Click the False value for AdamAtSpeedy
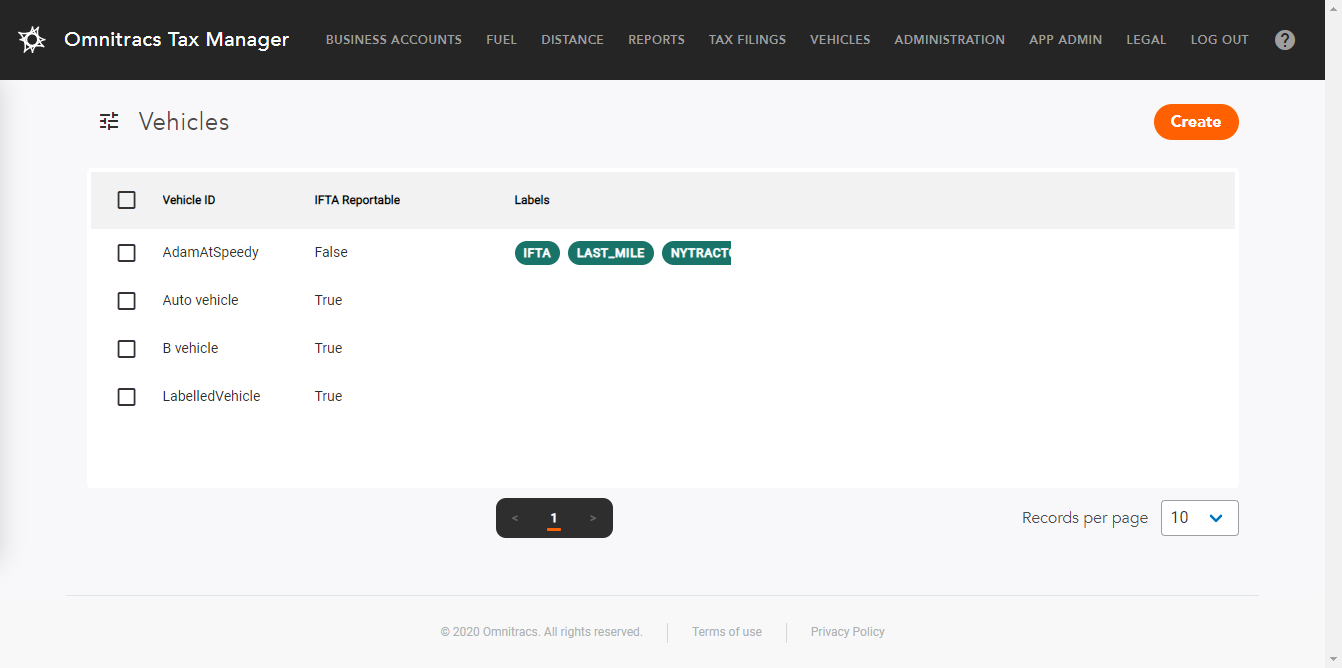1342x668 pixels. click(331, 253)
